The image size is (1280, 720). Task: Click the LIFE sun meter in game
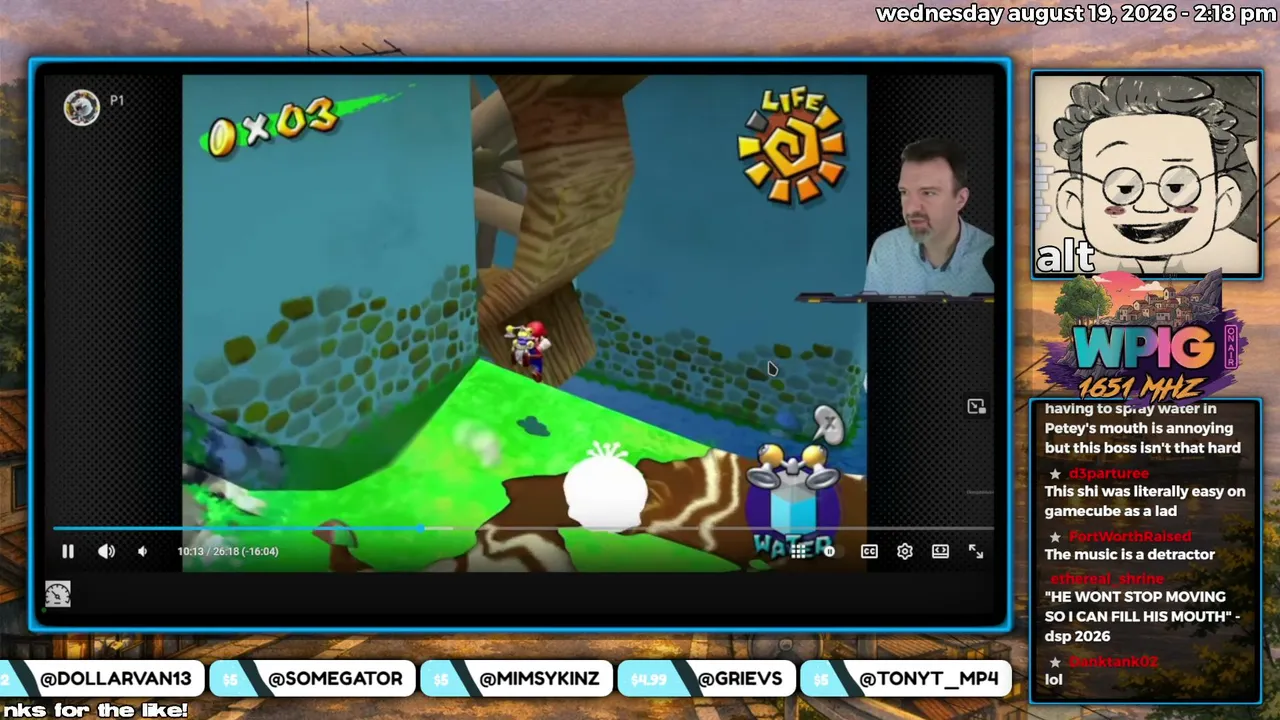pyautogui.click(x=793, y=147)
